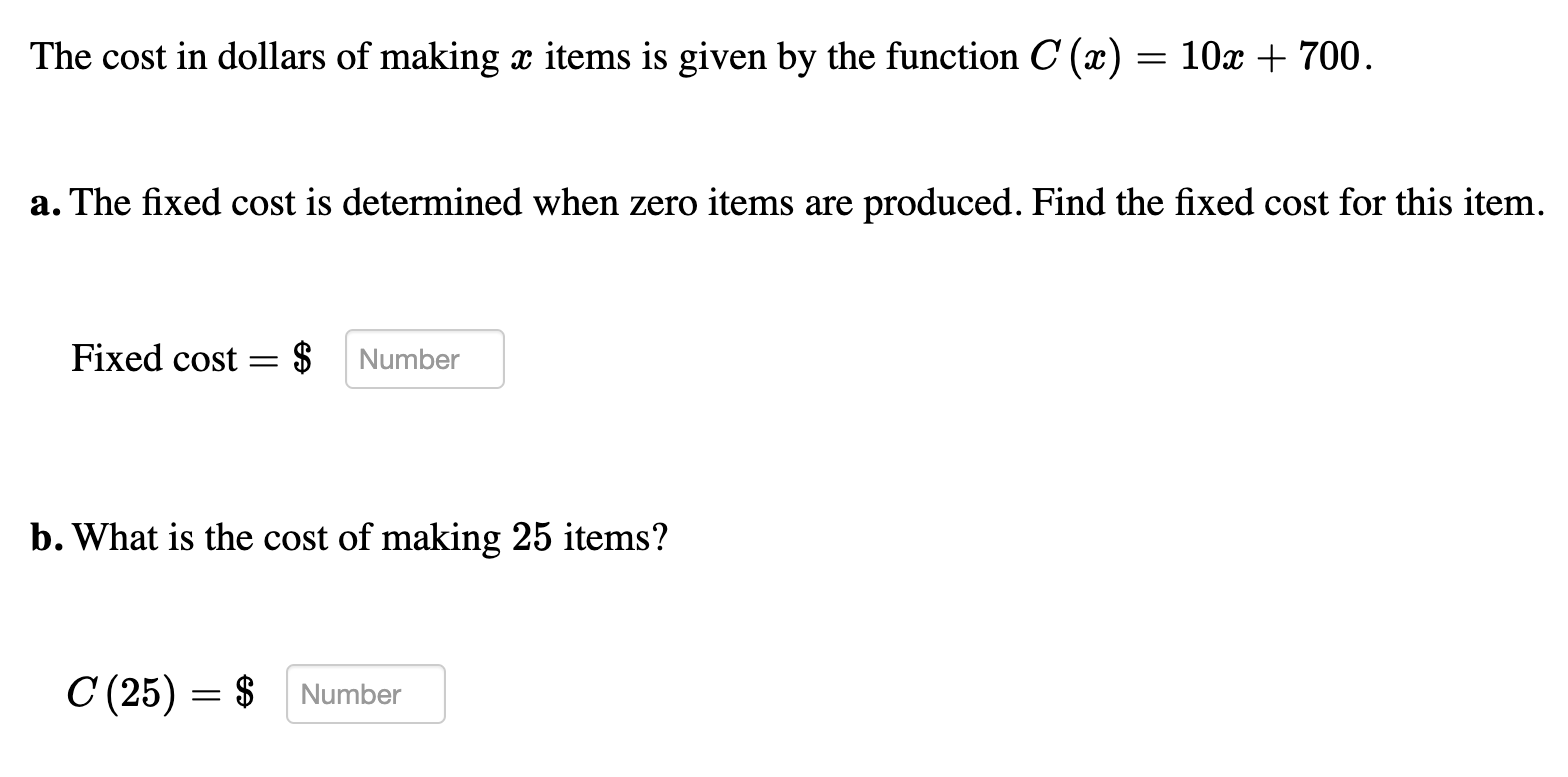Click the C(25) Number input field
This screenshot has height=777, width=1568.
point(364,694)
